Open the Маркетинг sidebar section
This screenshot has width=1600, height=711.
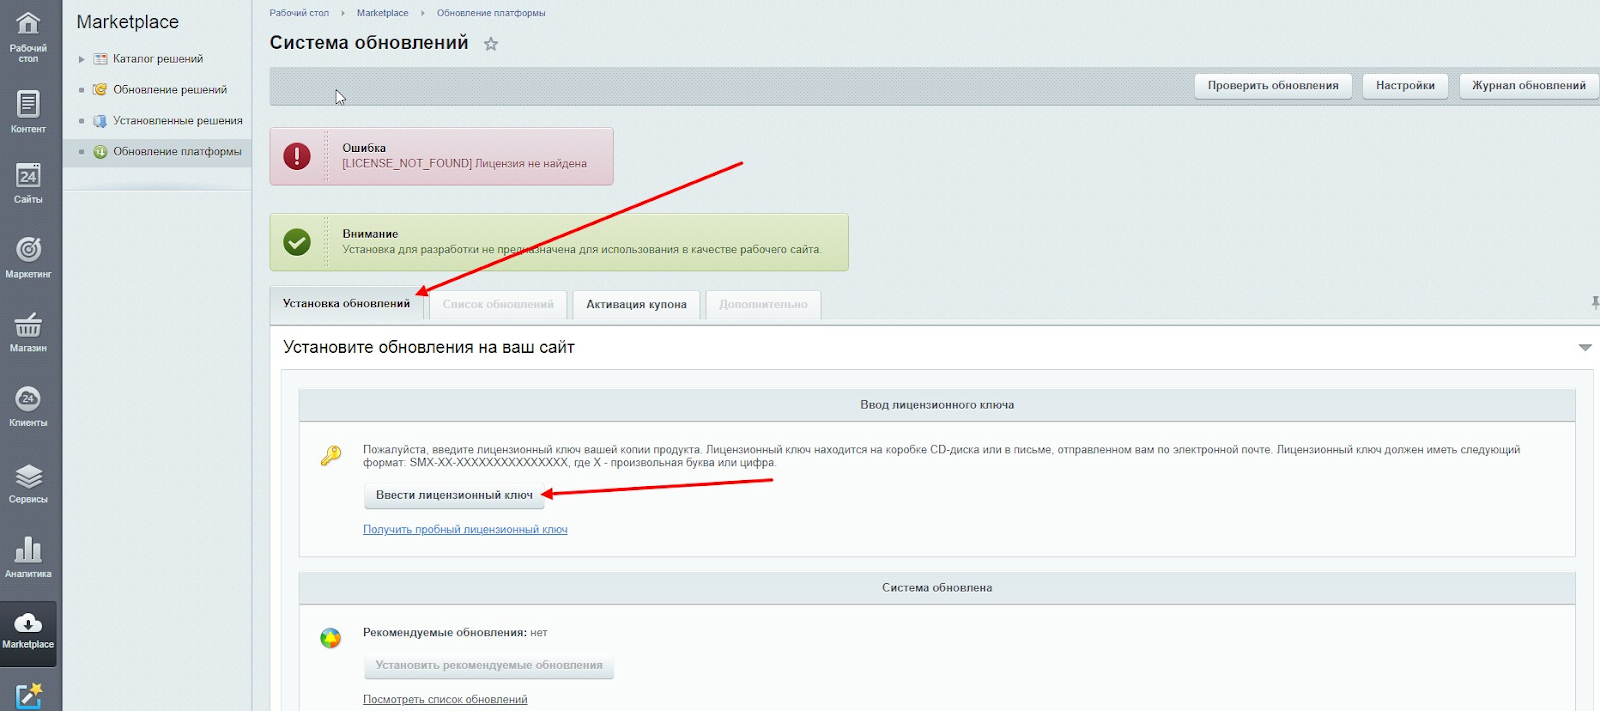28,257
